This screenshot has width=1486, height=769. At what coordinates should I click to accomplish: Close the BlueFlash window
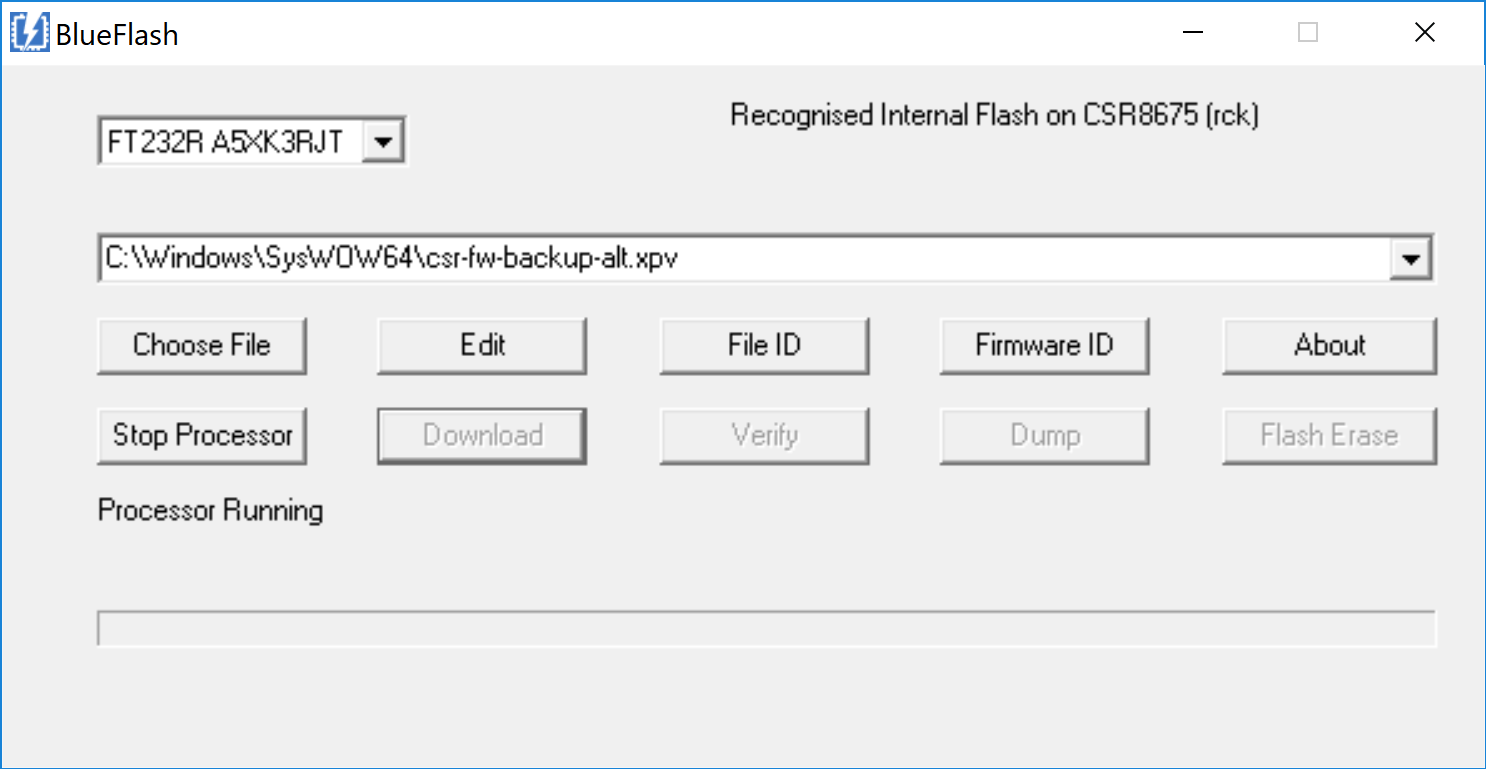(x=1425, y=33)
